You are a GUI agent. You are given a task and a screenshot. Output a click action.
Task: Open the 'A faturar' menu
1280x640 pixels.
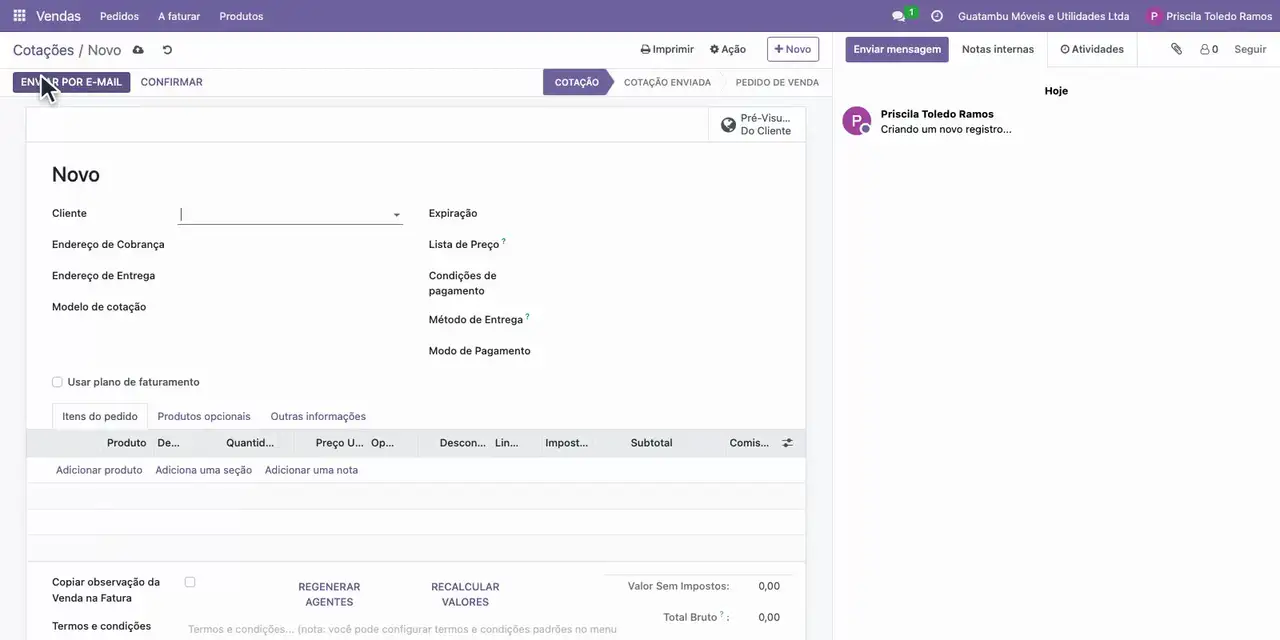[x=179, y=16]
